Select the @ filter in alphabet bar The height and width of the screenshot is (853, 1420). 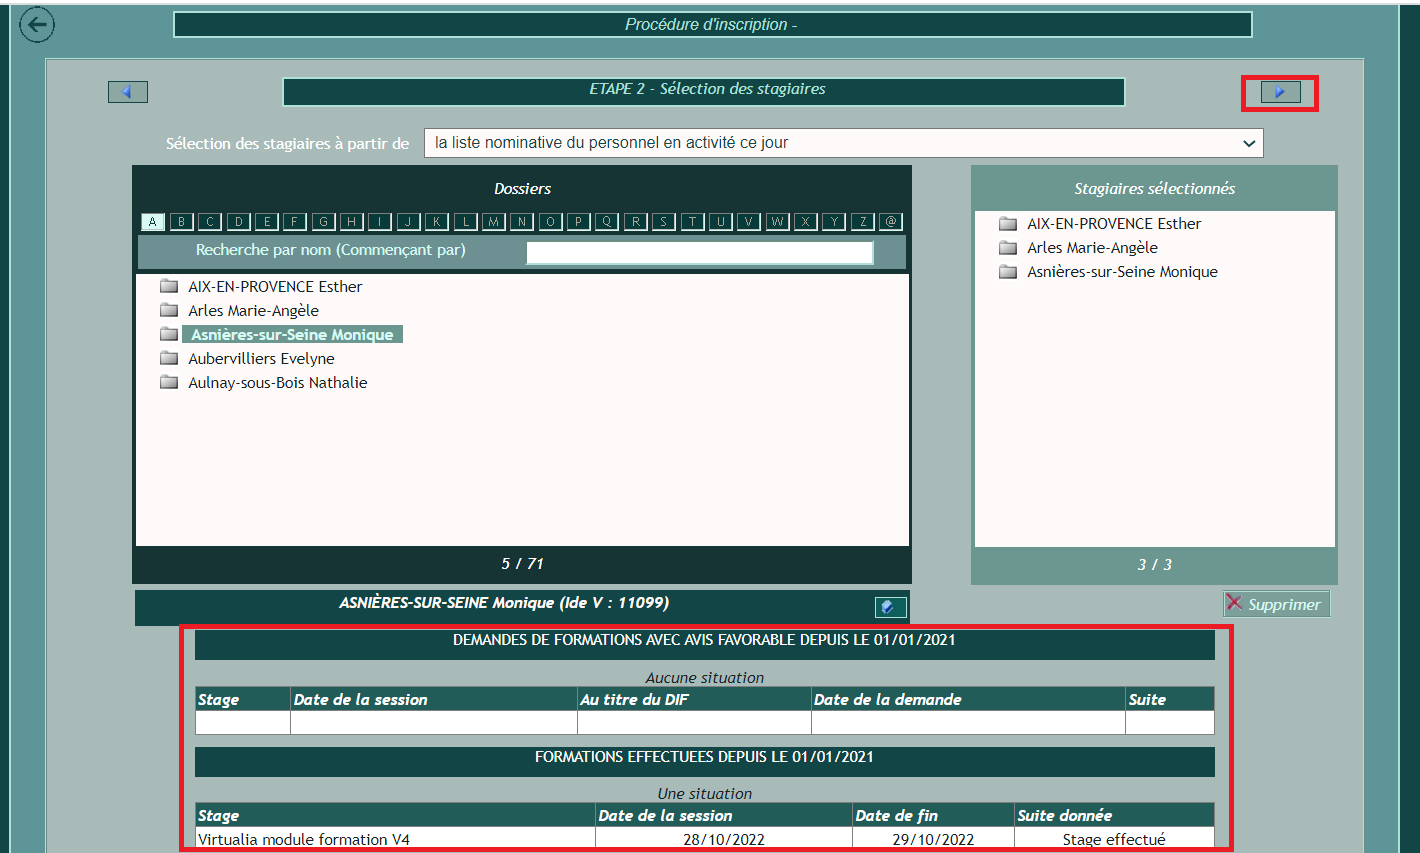click(x=890, y=222)
